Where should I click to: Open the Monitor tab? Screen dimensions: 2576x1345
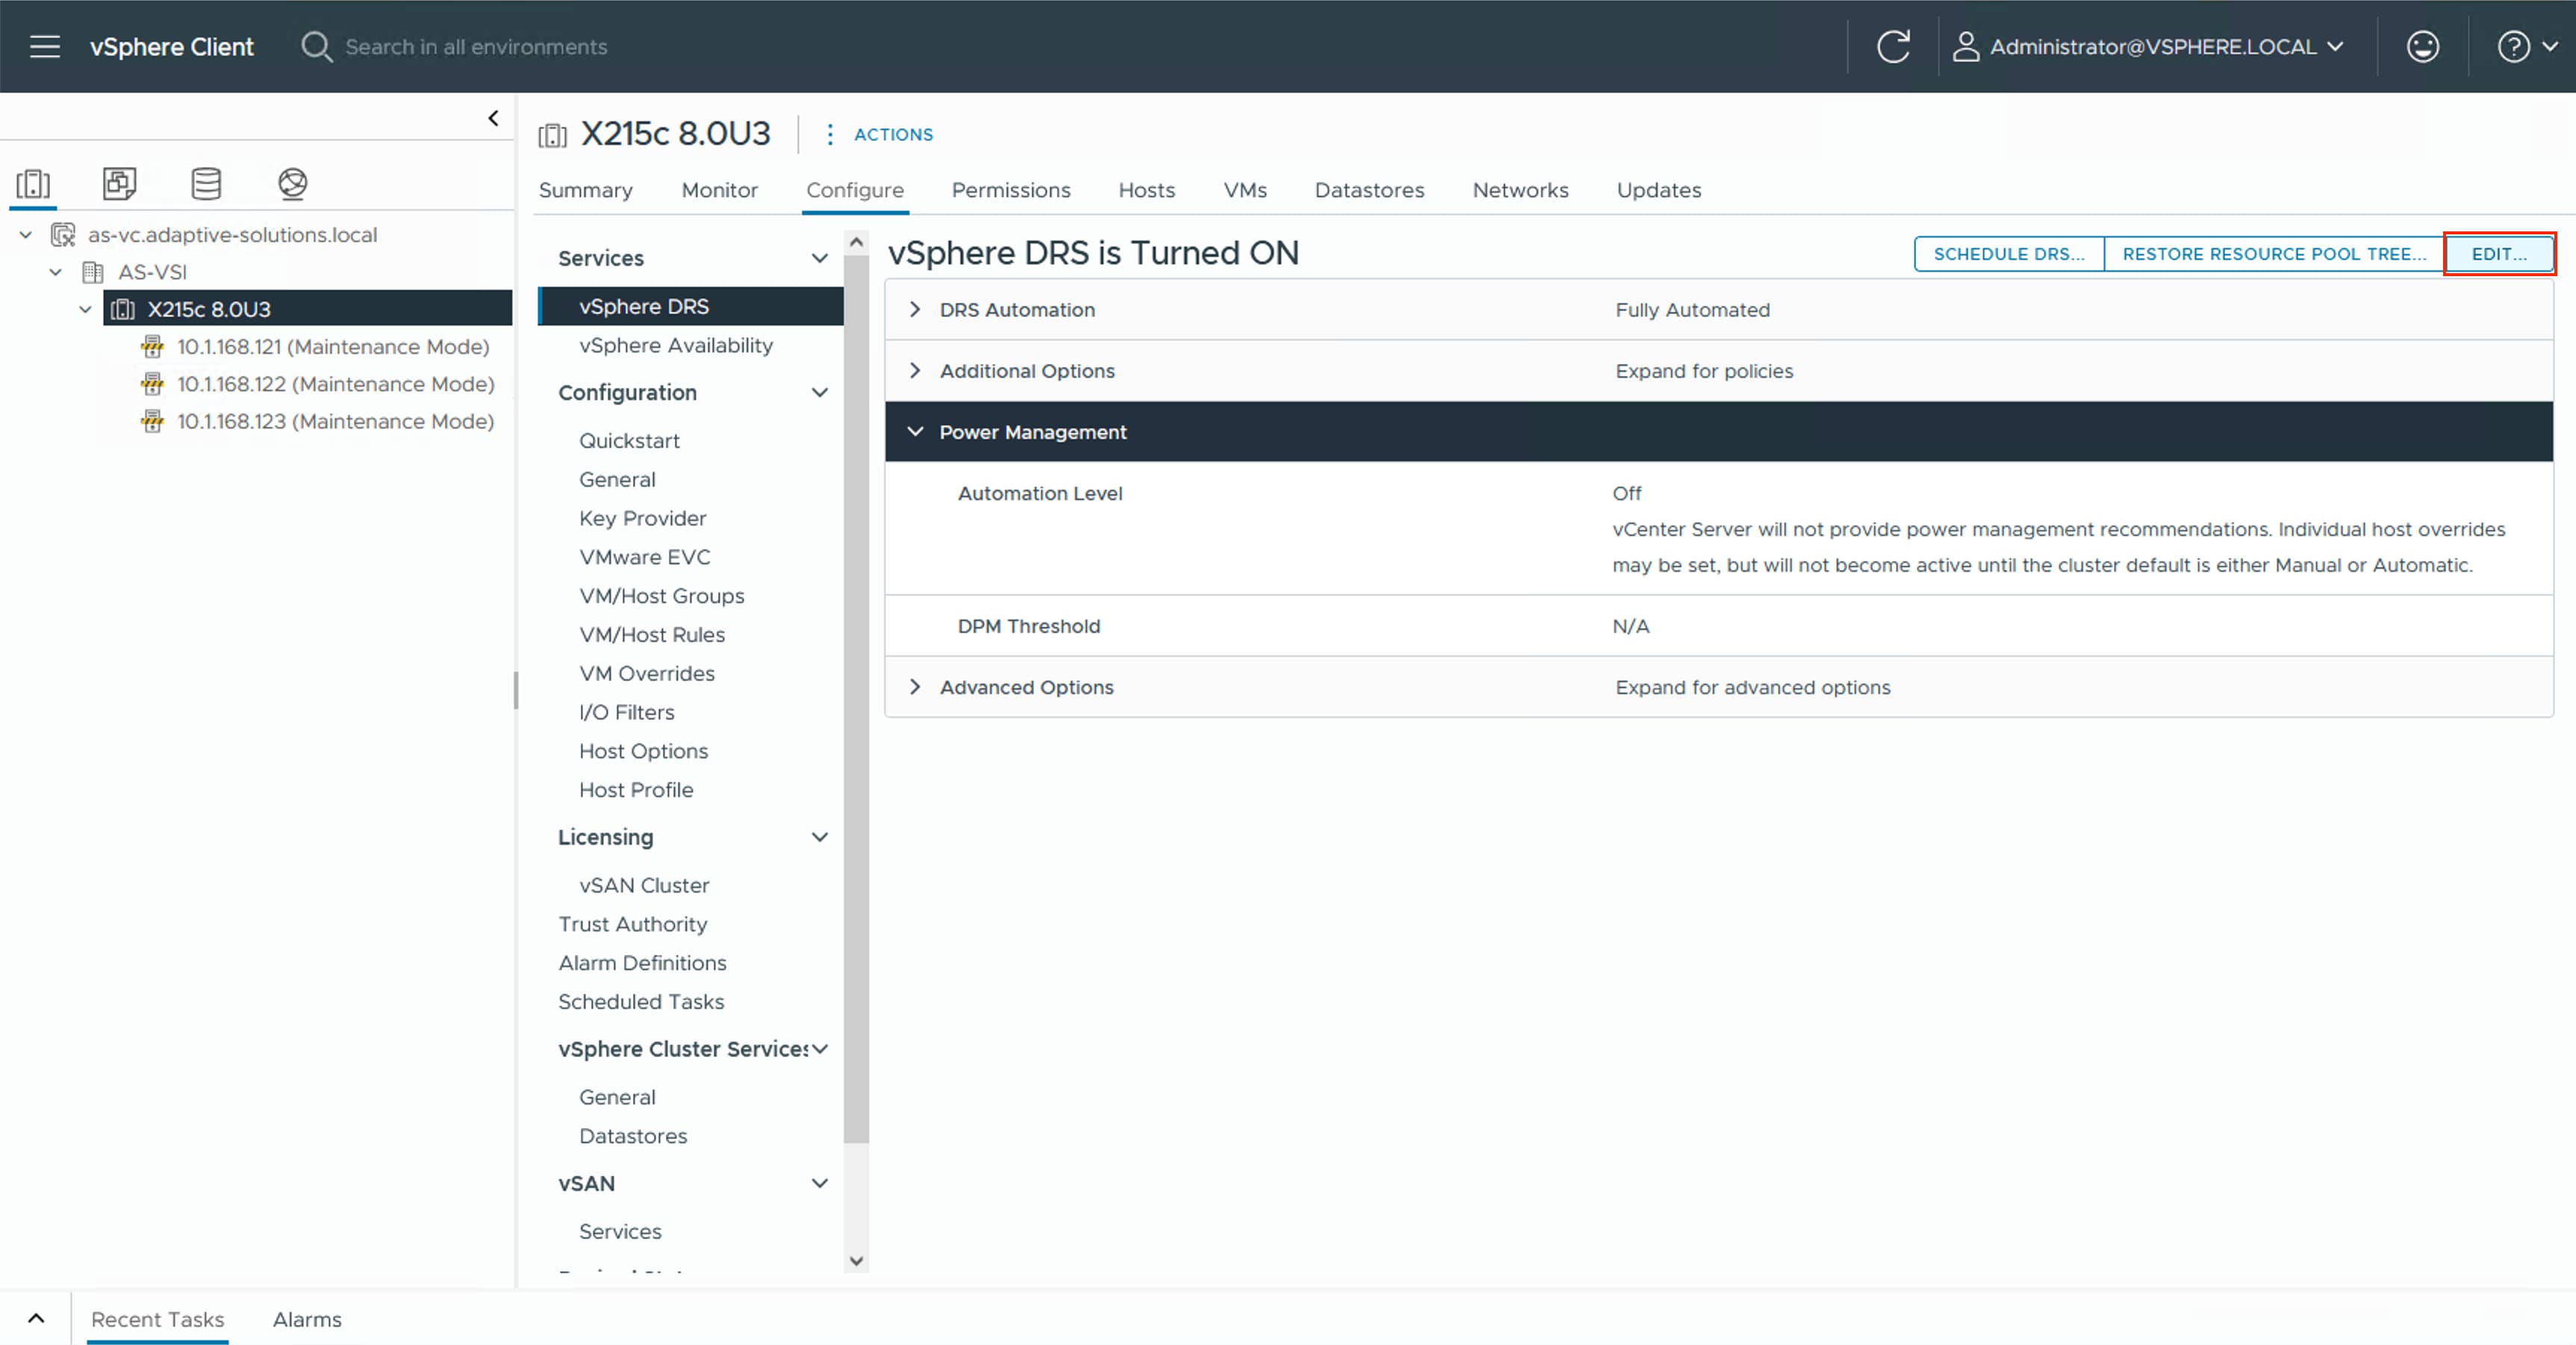tap(719, 190)
